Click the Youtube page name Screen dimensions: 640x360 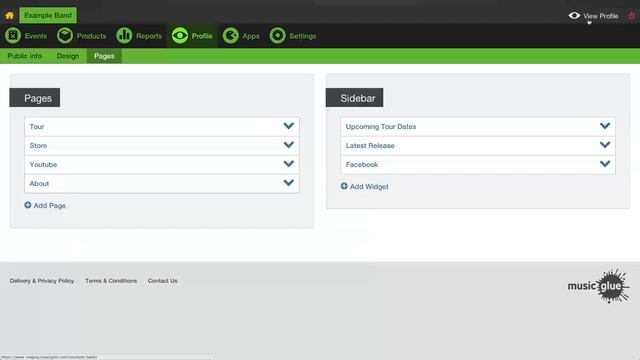43,164
